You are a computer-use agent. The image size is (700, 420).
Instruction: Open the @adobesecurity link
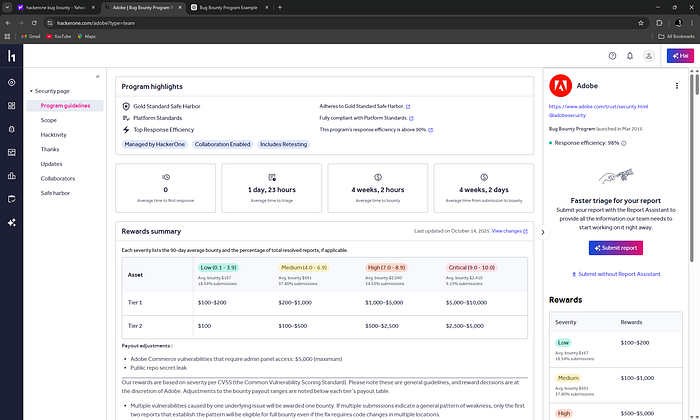tap(567, 115)
